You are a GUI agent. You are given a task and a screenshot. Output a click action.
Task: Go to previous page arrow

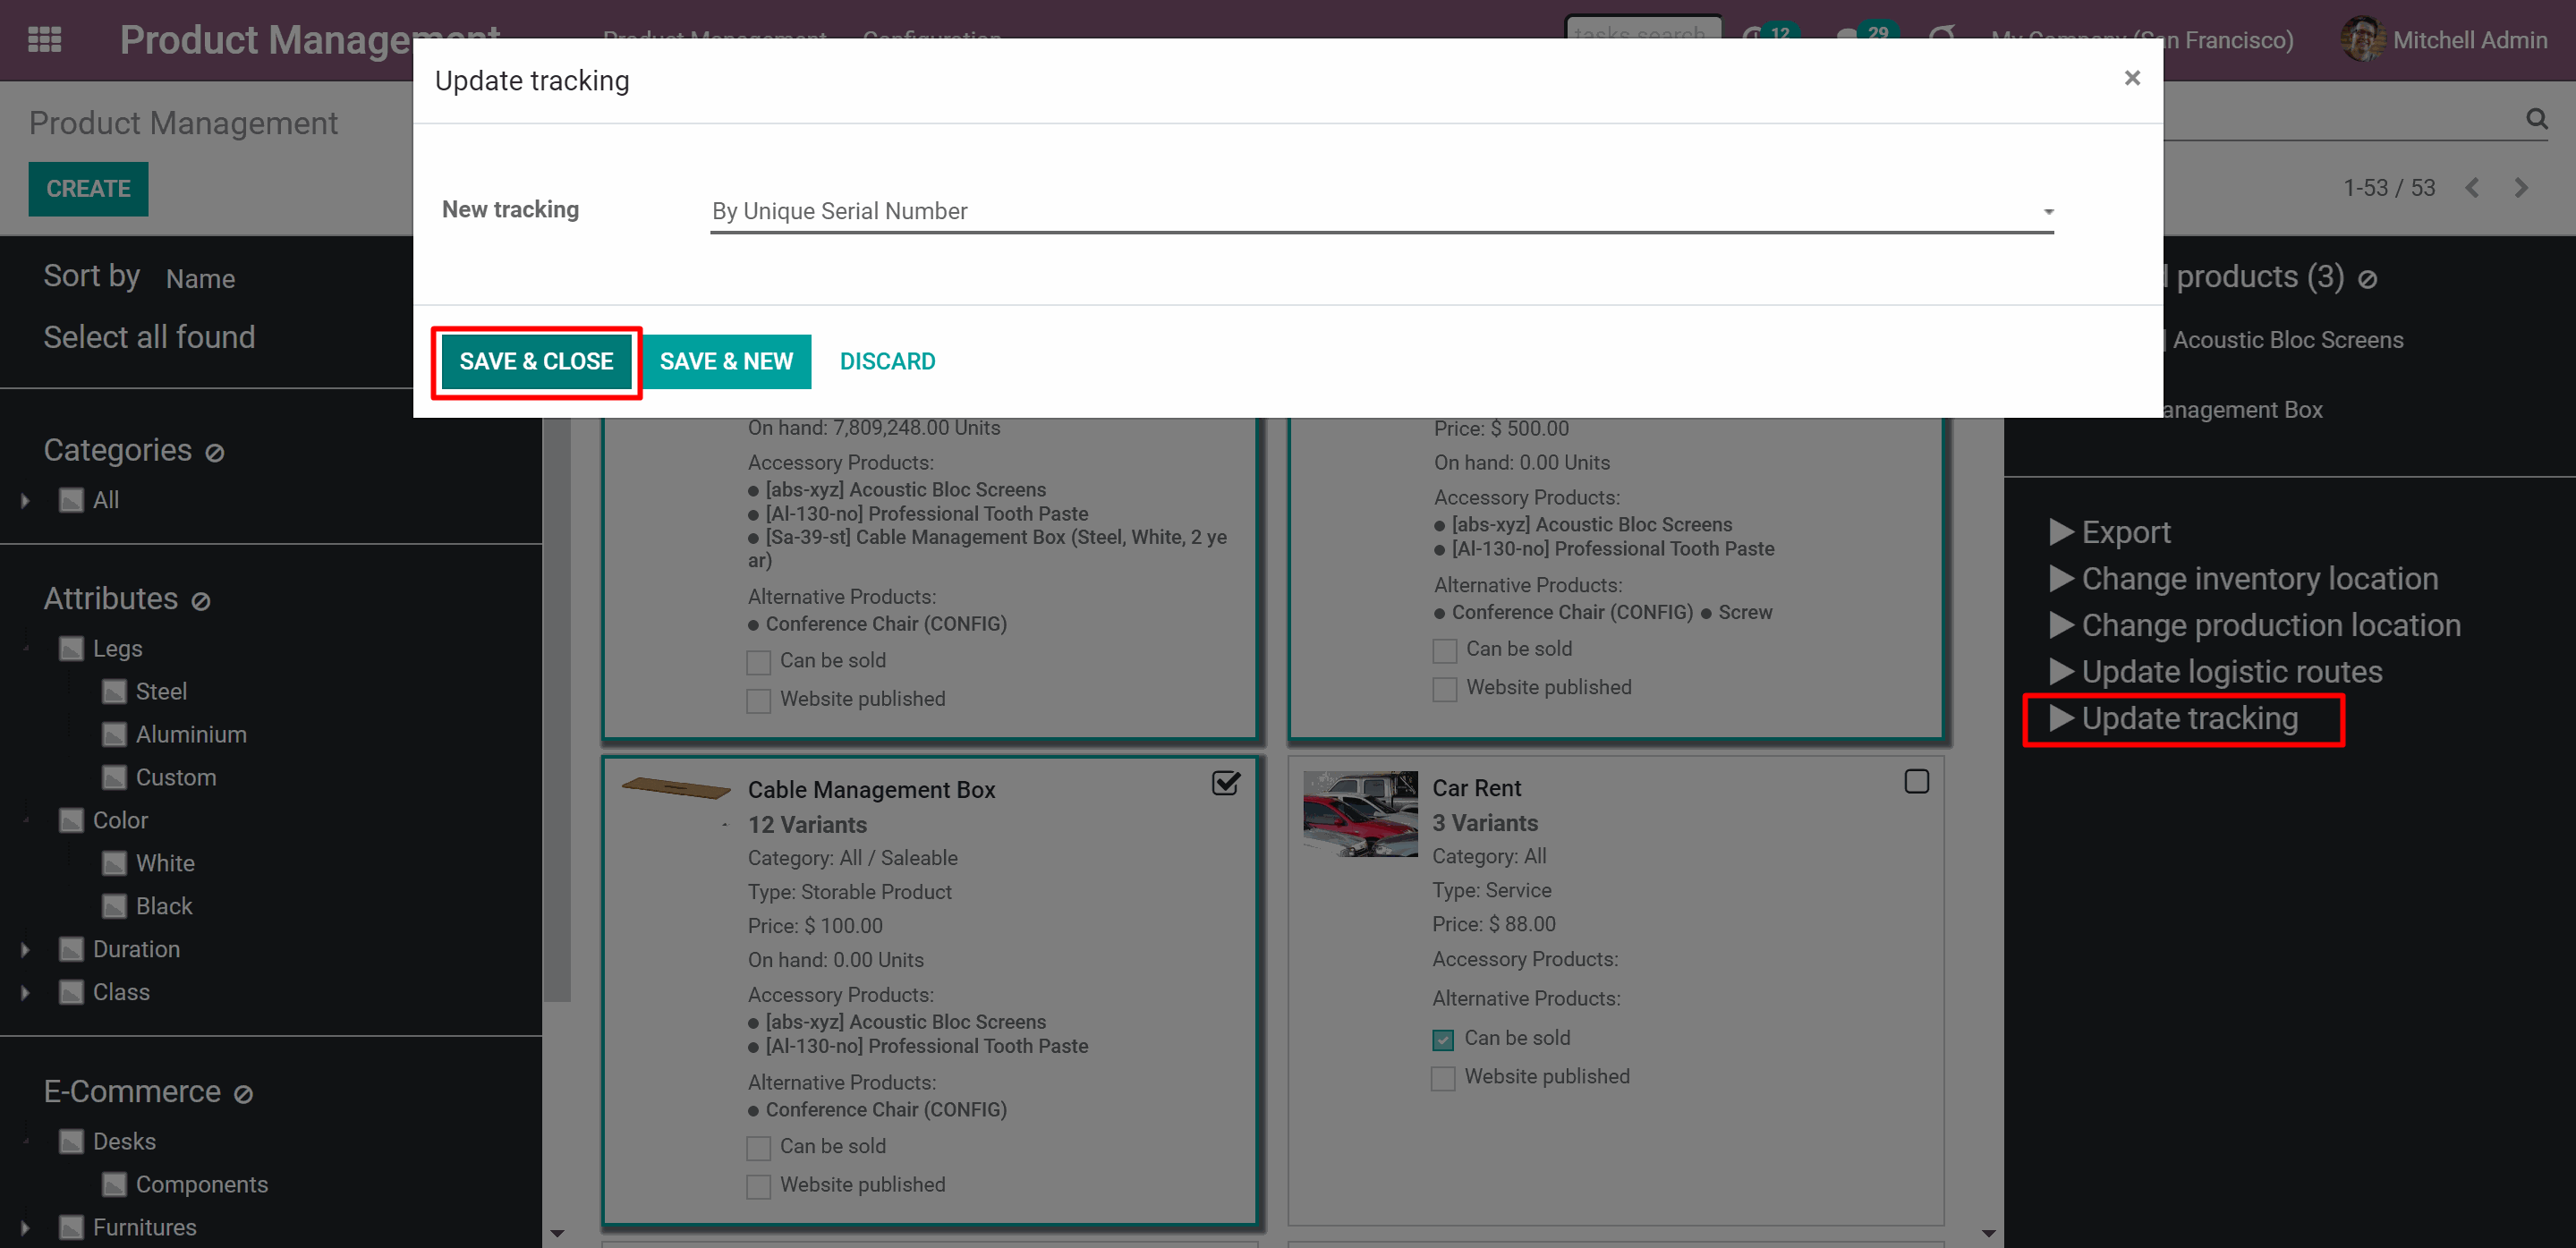tap(2472, 188)
